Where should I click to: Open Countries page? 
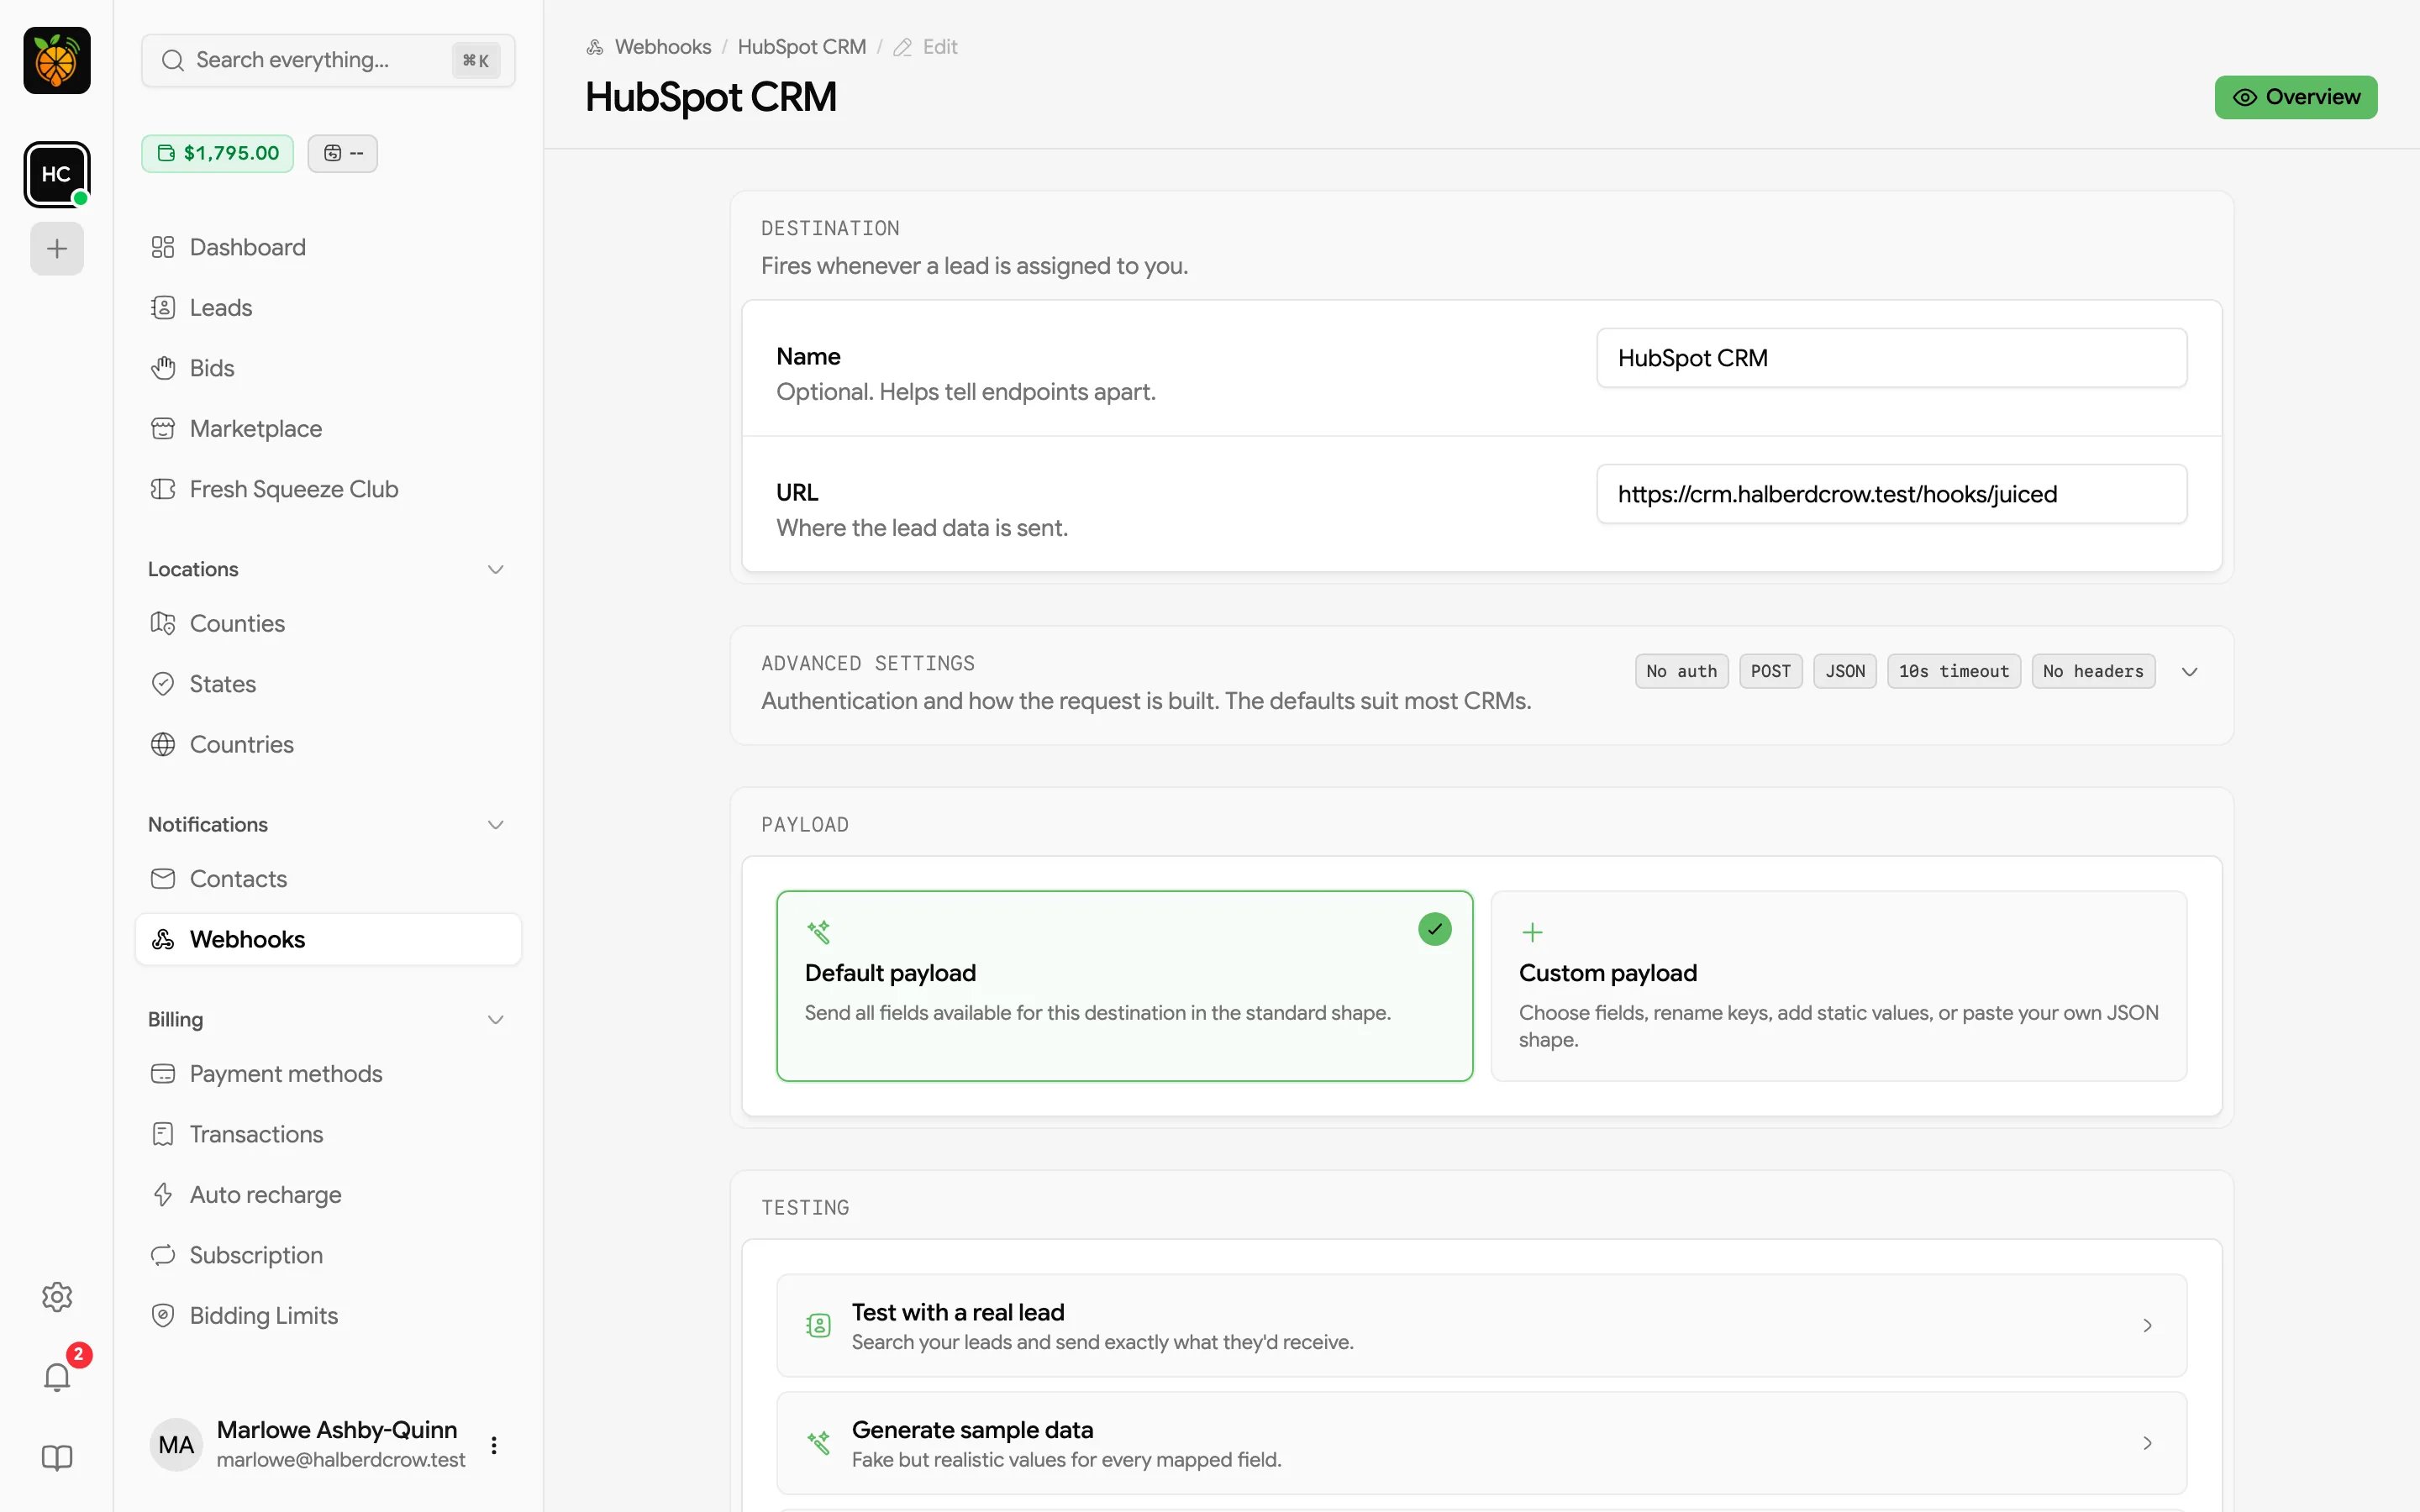[328, 745]
